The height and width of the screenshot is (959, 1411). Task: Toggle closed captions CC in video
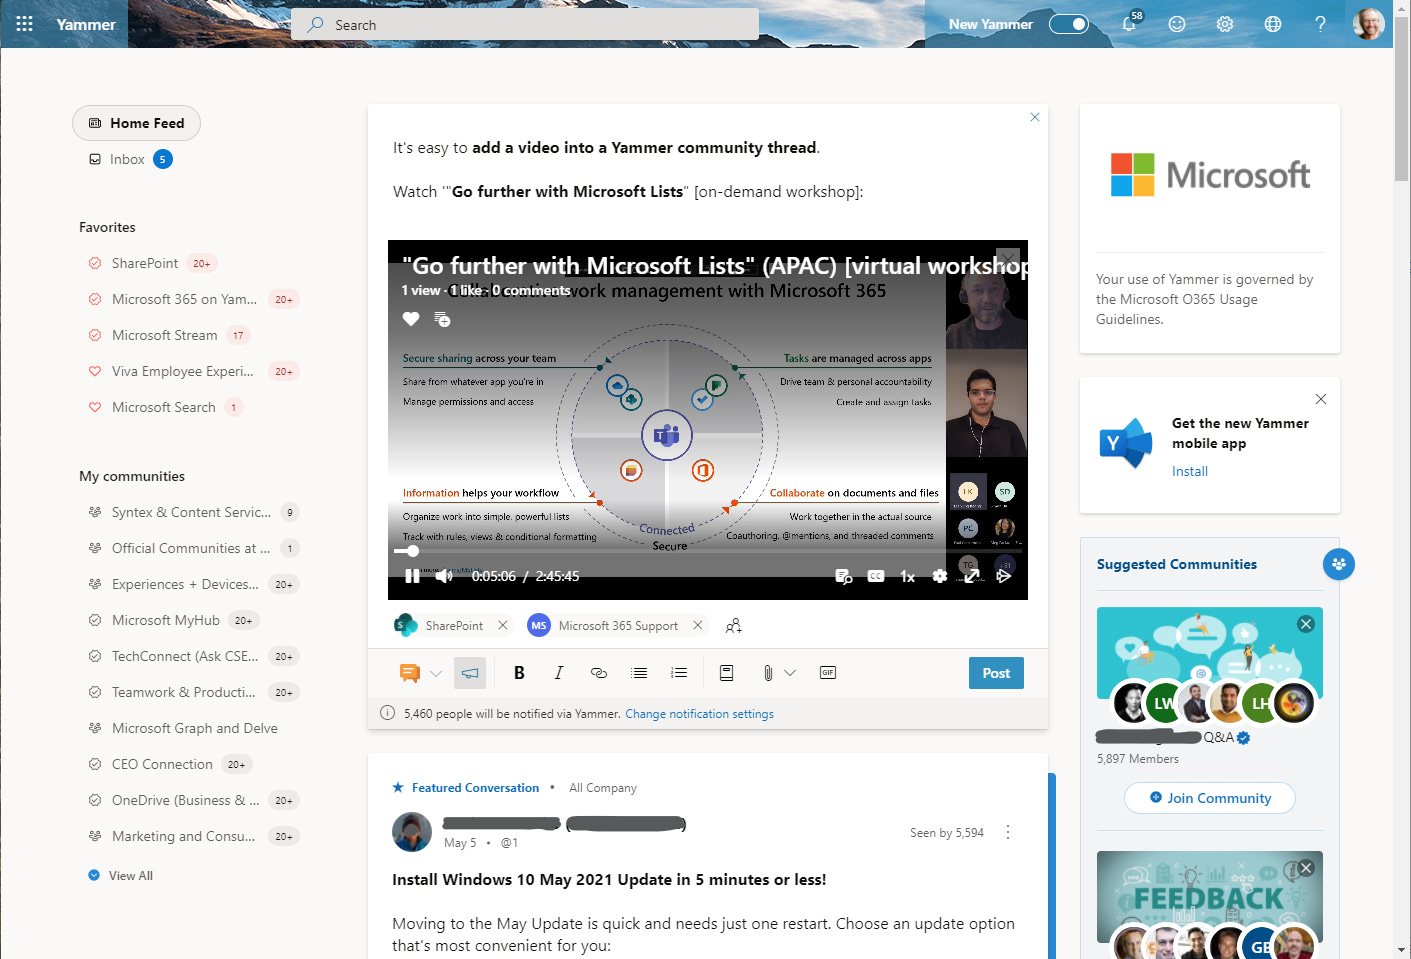[x=876, y=576]
